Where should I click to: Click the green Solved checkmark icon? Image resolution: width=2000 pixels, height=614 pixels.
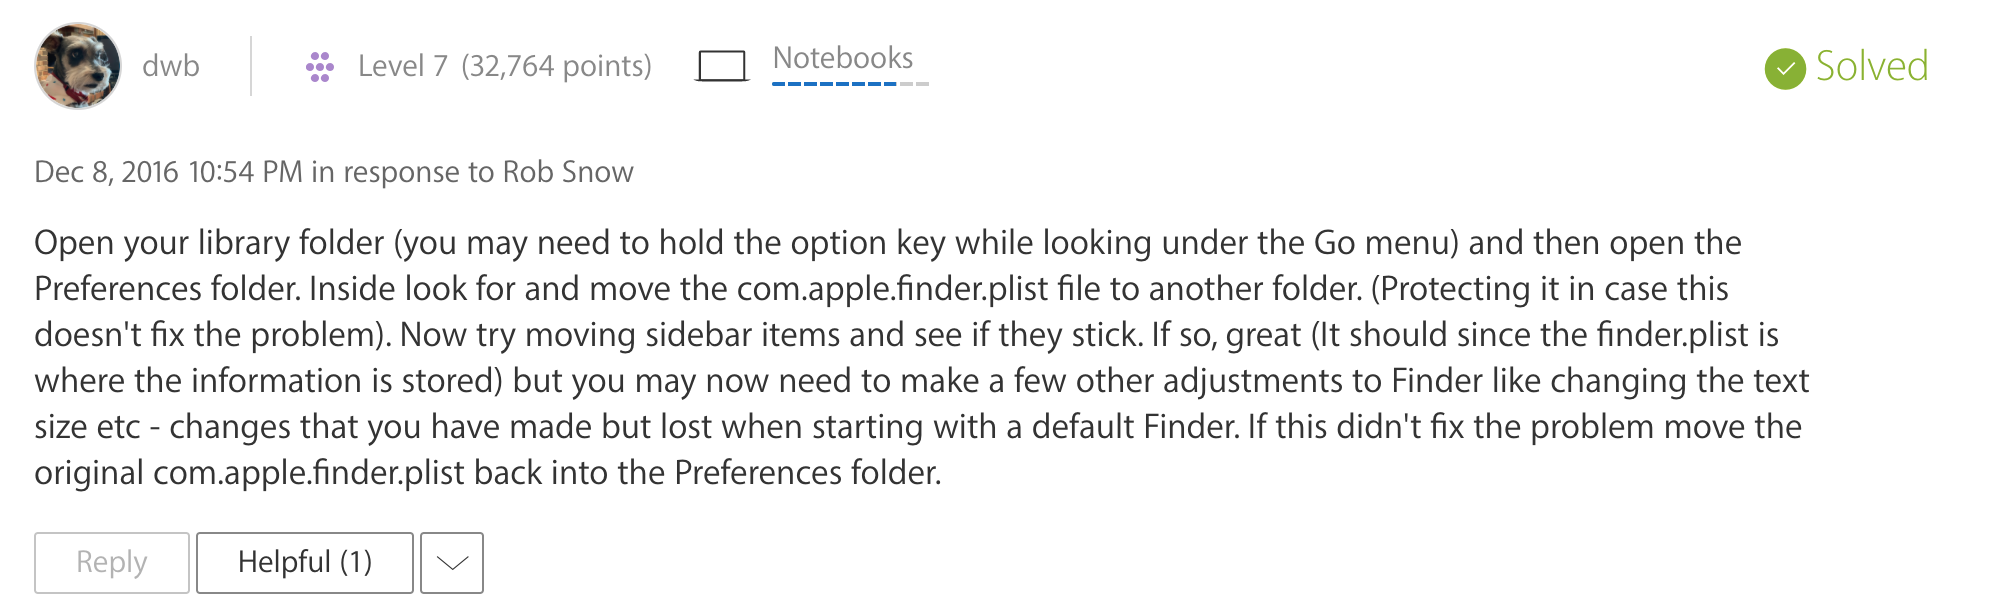pyautogui.click(x=1785, y=68)
